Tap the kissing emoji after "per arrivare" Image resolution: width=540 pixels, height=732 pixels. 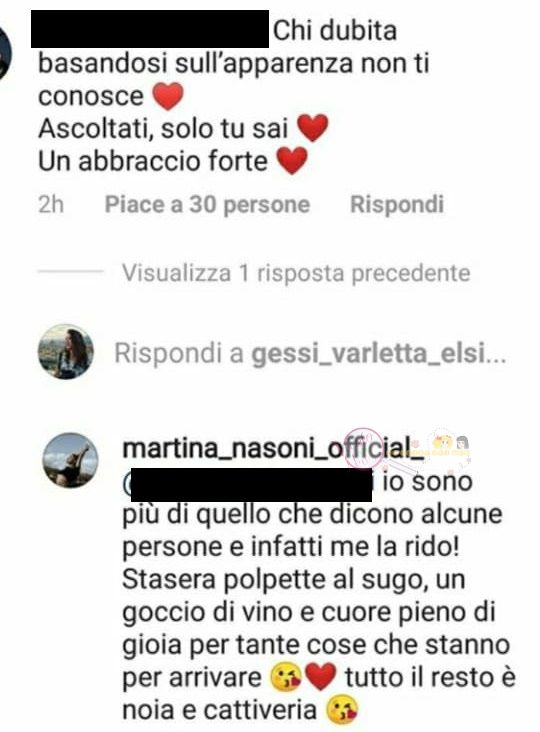pyautogui.click(x=286, y=678)
